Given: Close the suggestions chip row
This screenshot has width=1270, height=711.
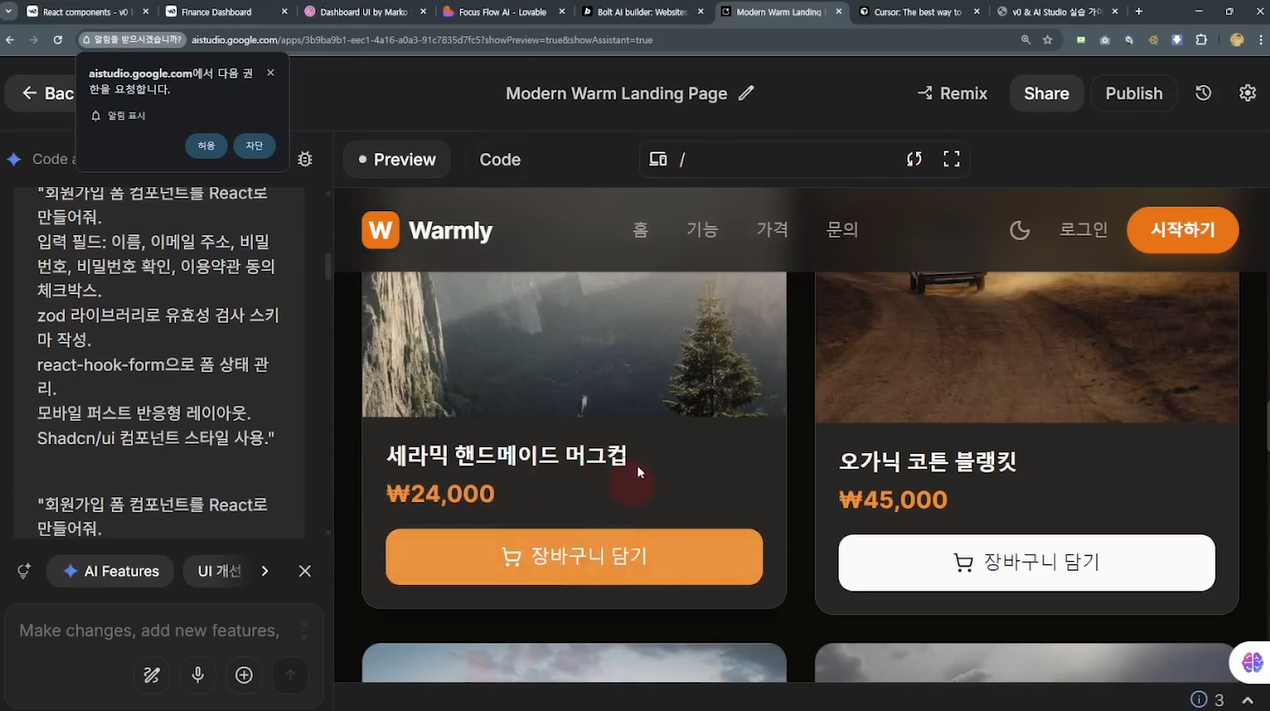Looking at the screenshot, I should [305, 571].
